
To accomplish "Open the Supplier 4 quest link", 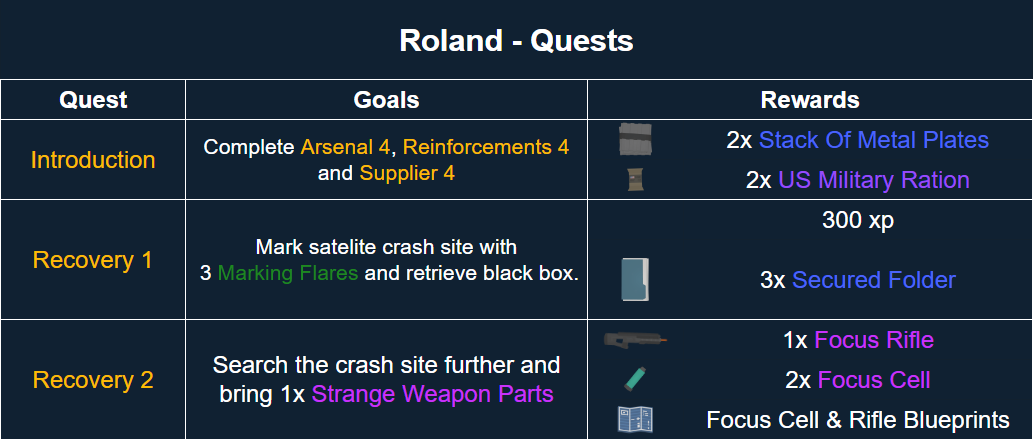I will 407,173.
